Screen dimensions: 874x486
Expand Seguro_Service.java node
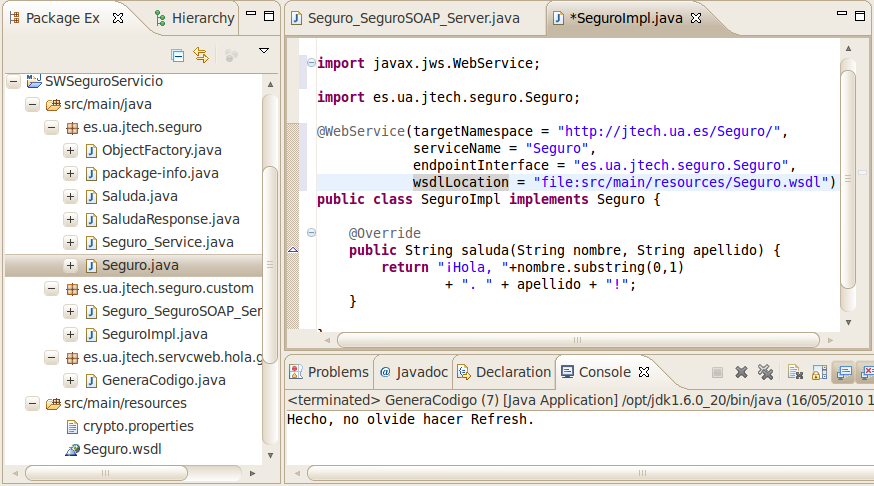coord(70,242)
